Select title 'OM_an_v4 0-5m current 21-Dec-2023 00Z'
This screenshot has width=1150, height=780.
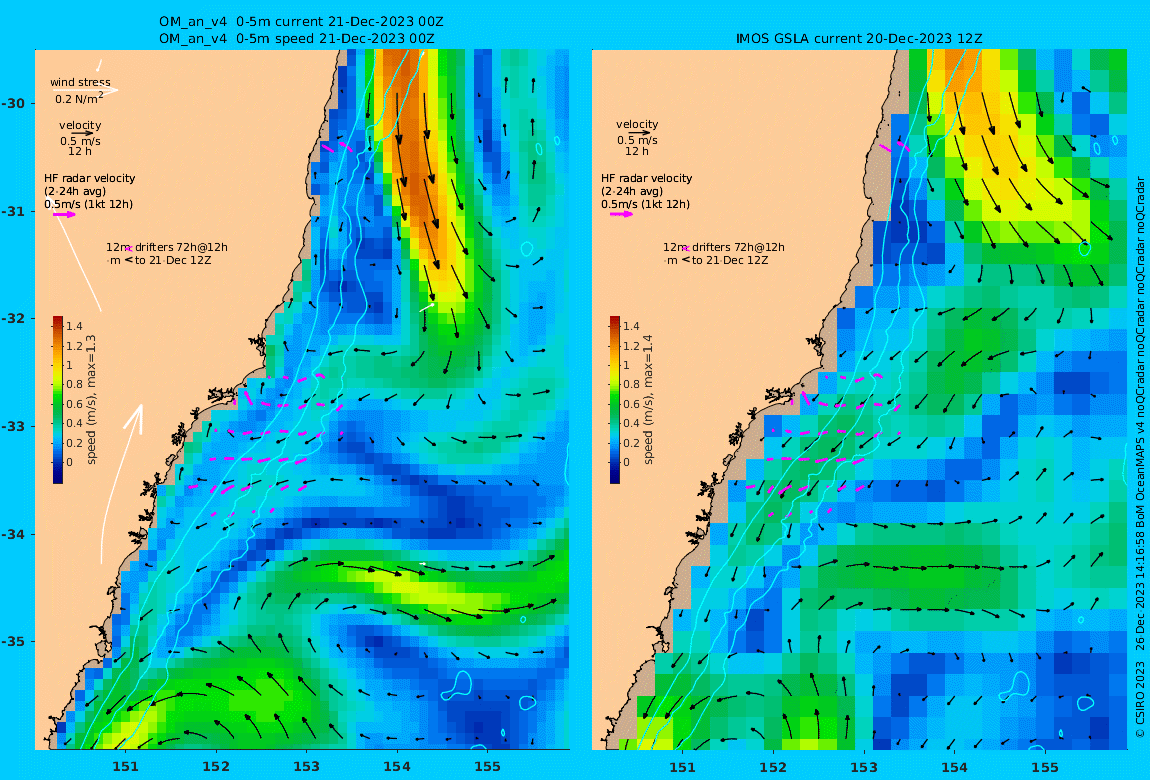pyautogui.click(x=301, y=21)
